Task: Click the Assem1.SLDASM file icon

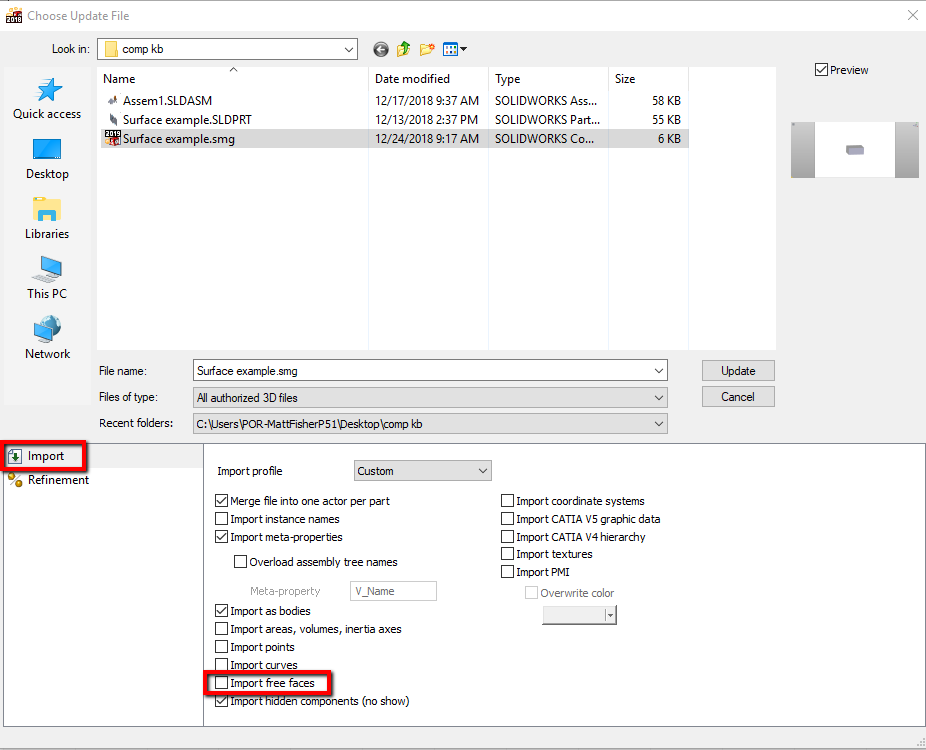Action: pyautogui.click(x=112, y=100)
